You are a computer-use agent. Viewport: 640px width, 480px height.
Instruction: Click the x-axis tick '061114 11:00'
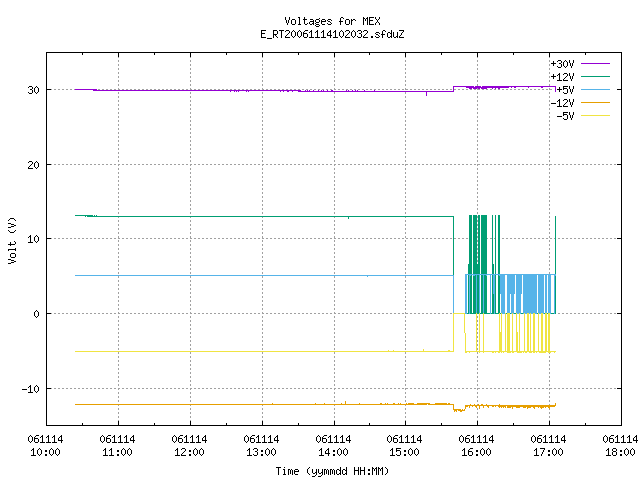(x=118, y=446)
